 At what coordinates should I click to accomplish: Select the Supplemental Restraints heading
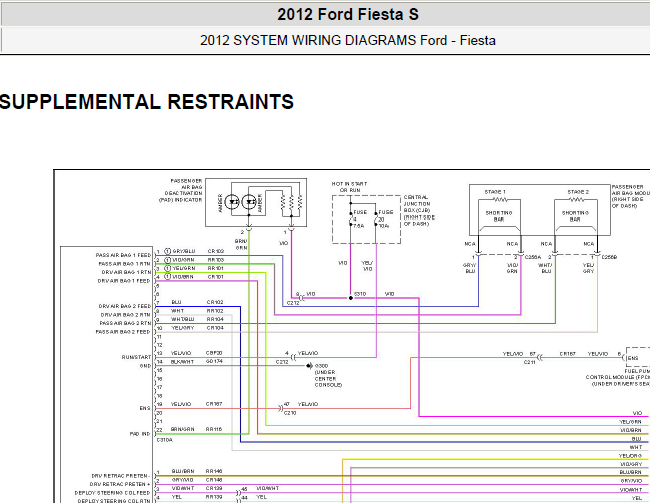point(147,102)
